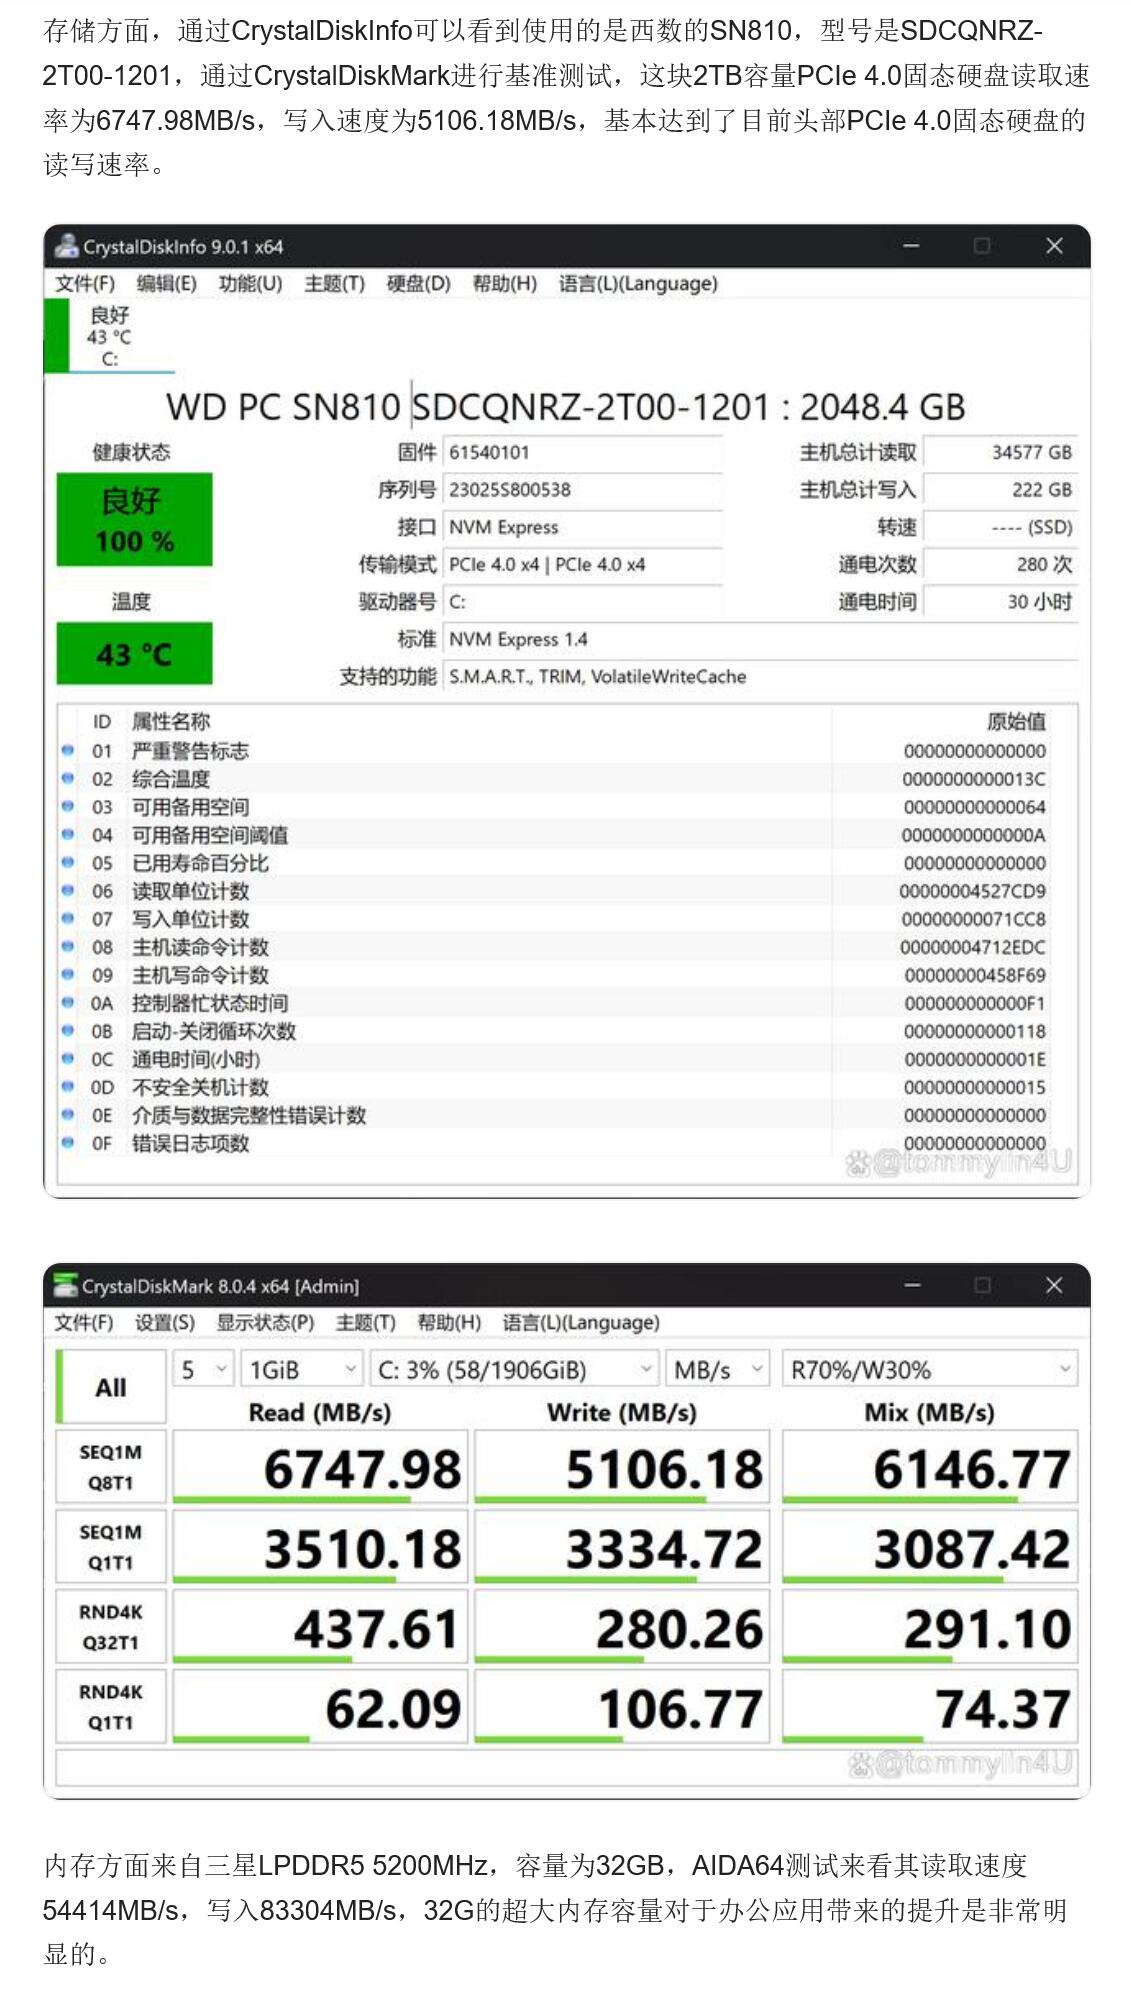Click the 原始值 column header
The height and width of the screenshot is (1992, 1131).
[1016, 721]
